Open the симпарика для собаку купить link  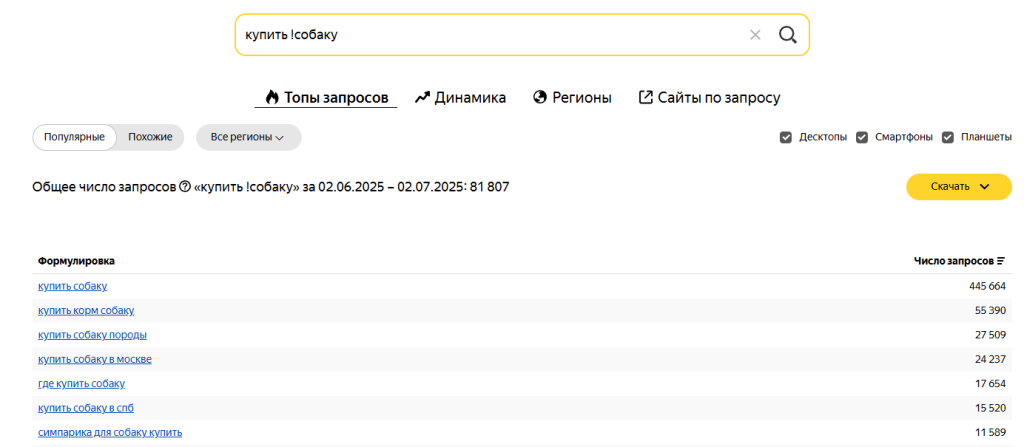(110, 432)
